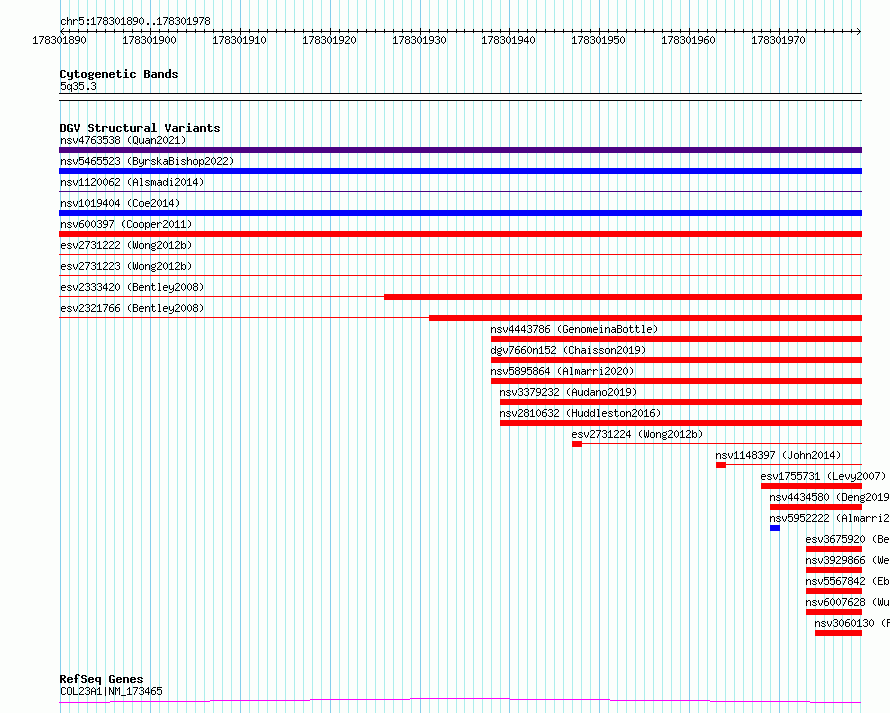This screenshot has width=890, height=713.
Task: Click red bar under esv1755731
Action: (x=812, y=486)
